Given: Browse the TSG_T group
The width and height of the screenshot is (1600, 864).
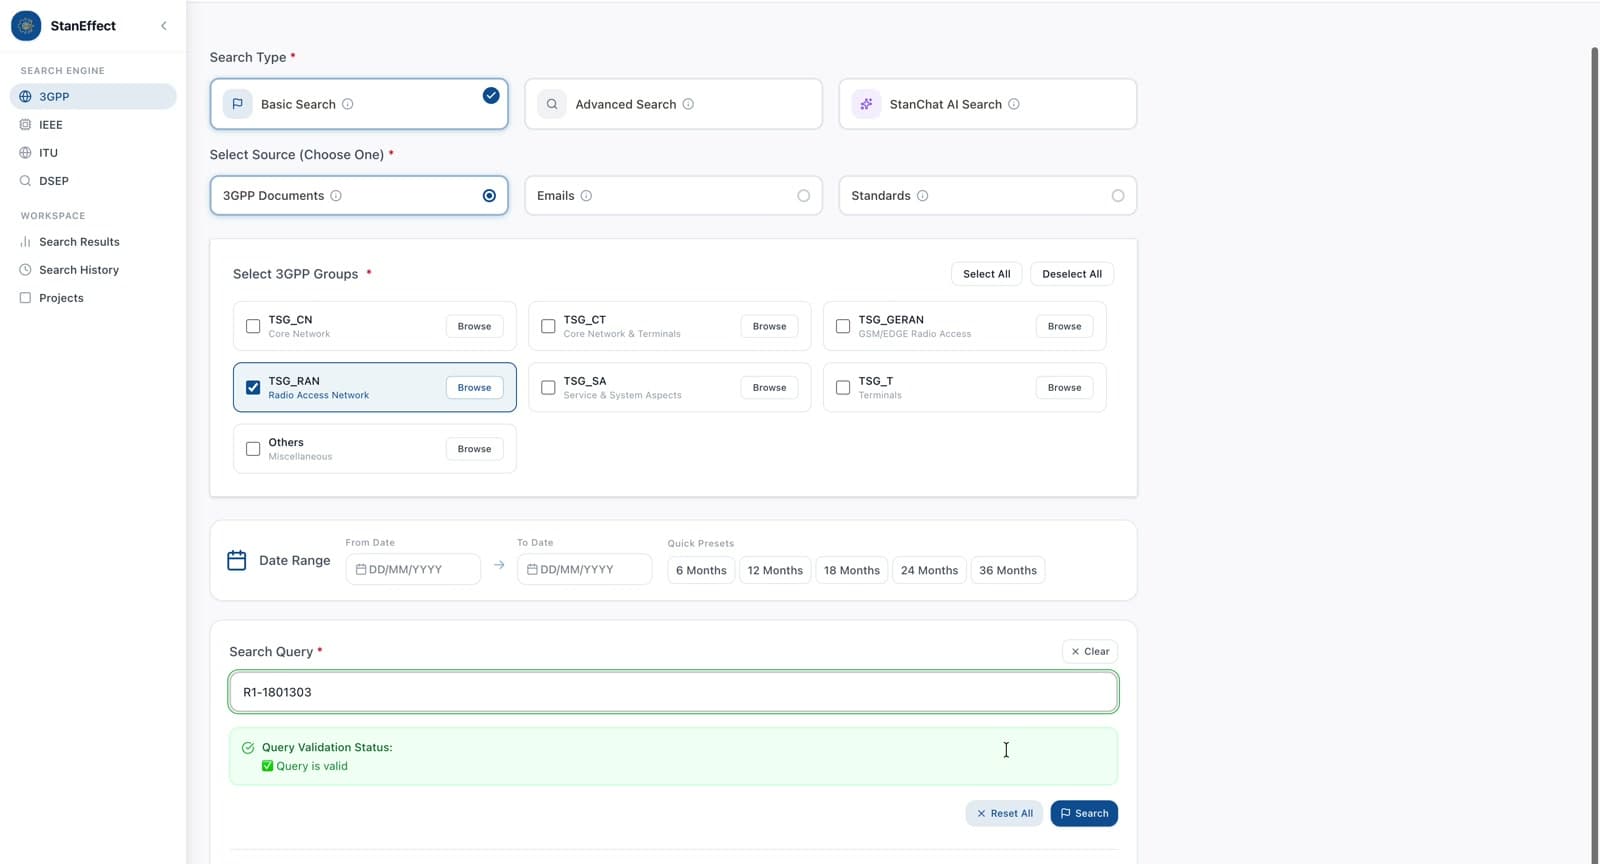Looking at the screenshot, I should (x=1064, y=387).
